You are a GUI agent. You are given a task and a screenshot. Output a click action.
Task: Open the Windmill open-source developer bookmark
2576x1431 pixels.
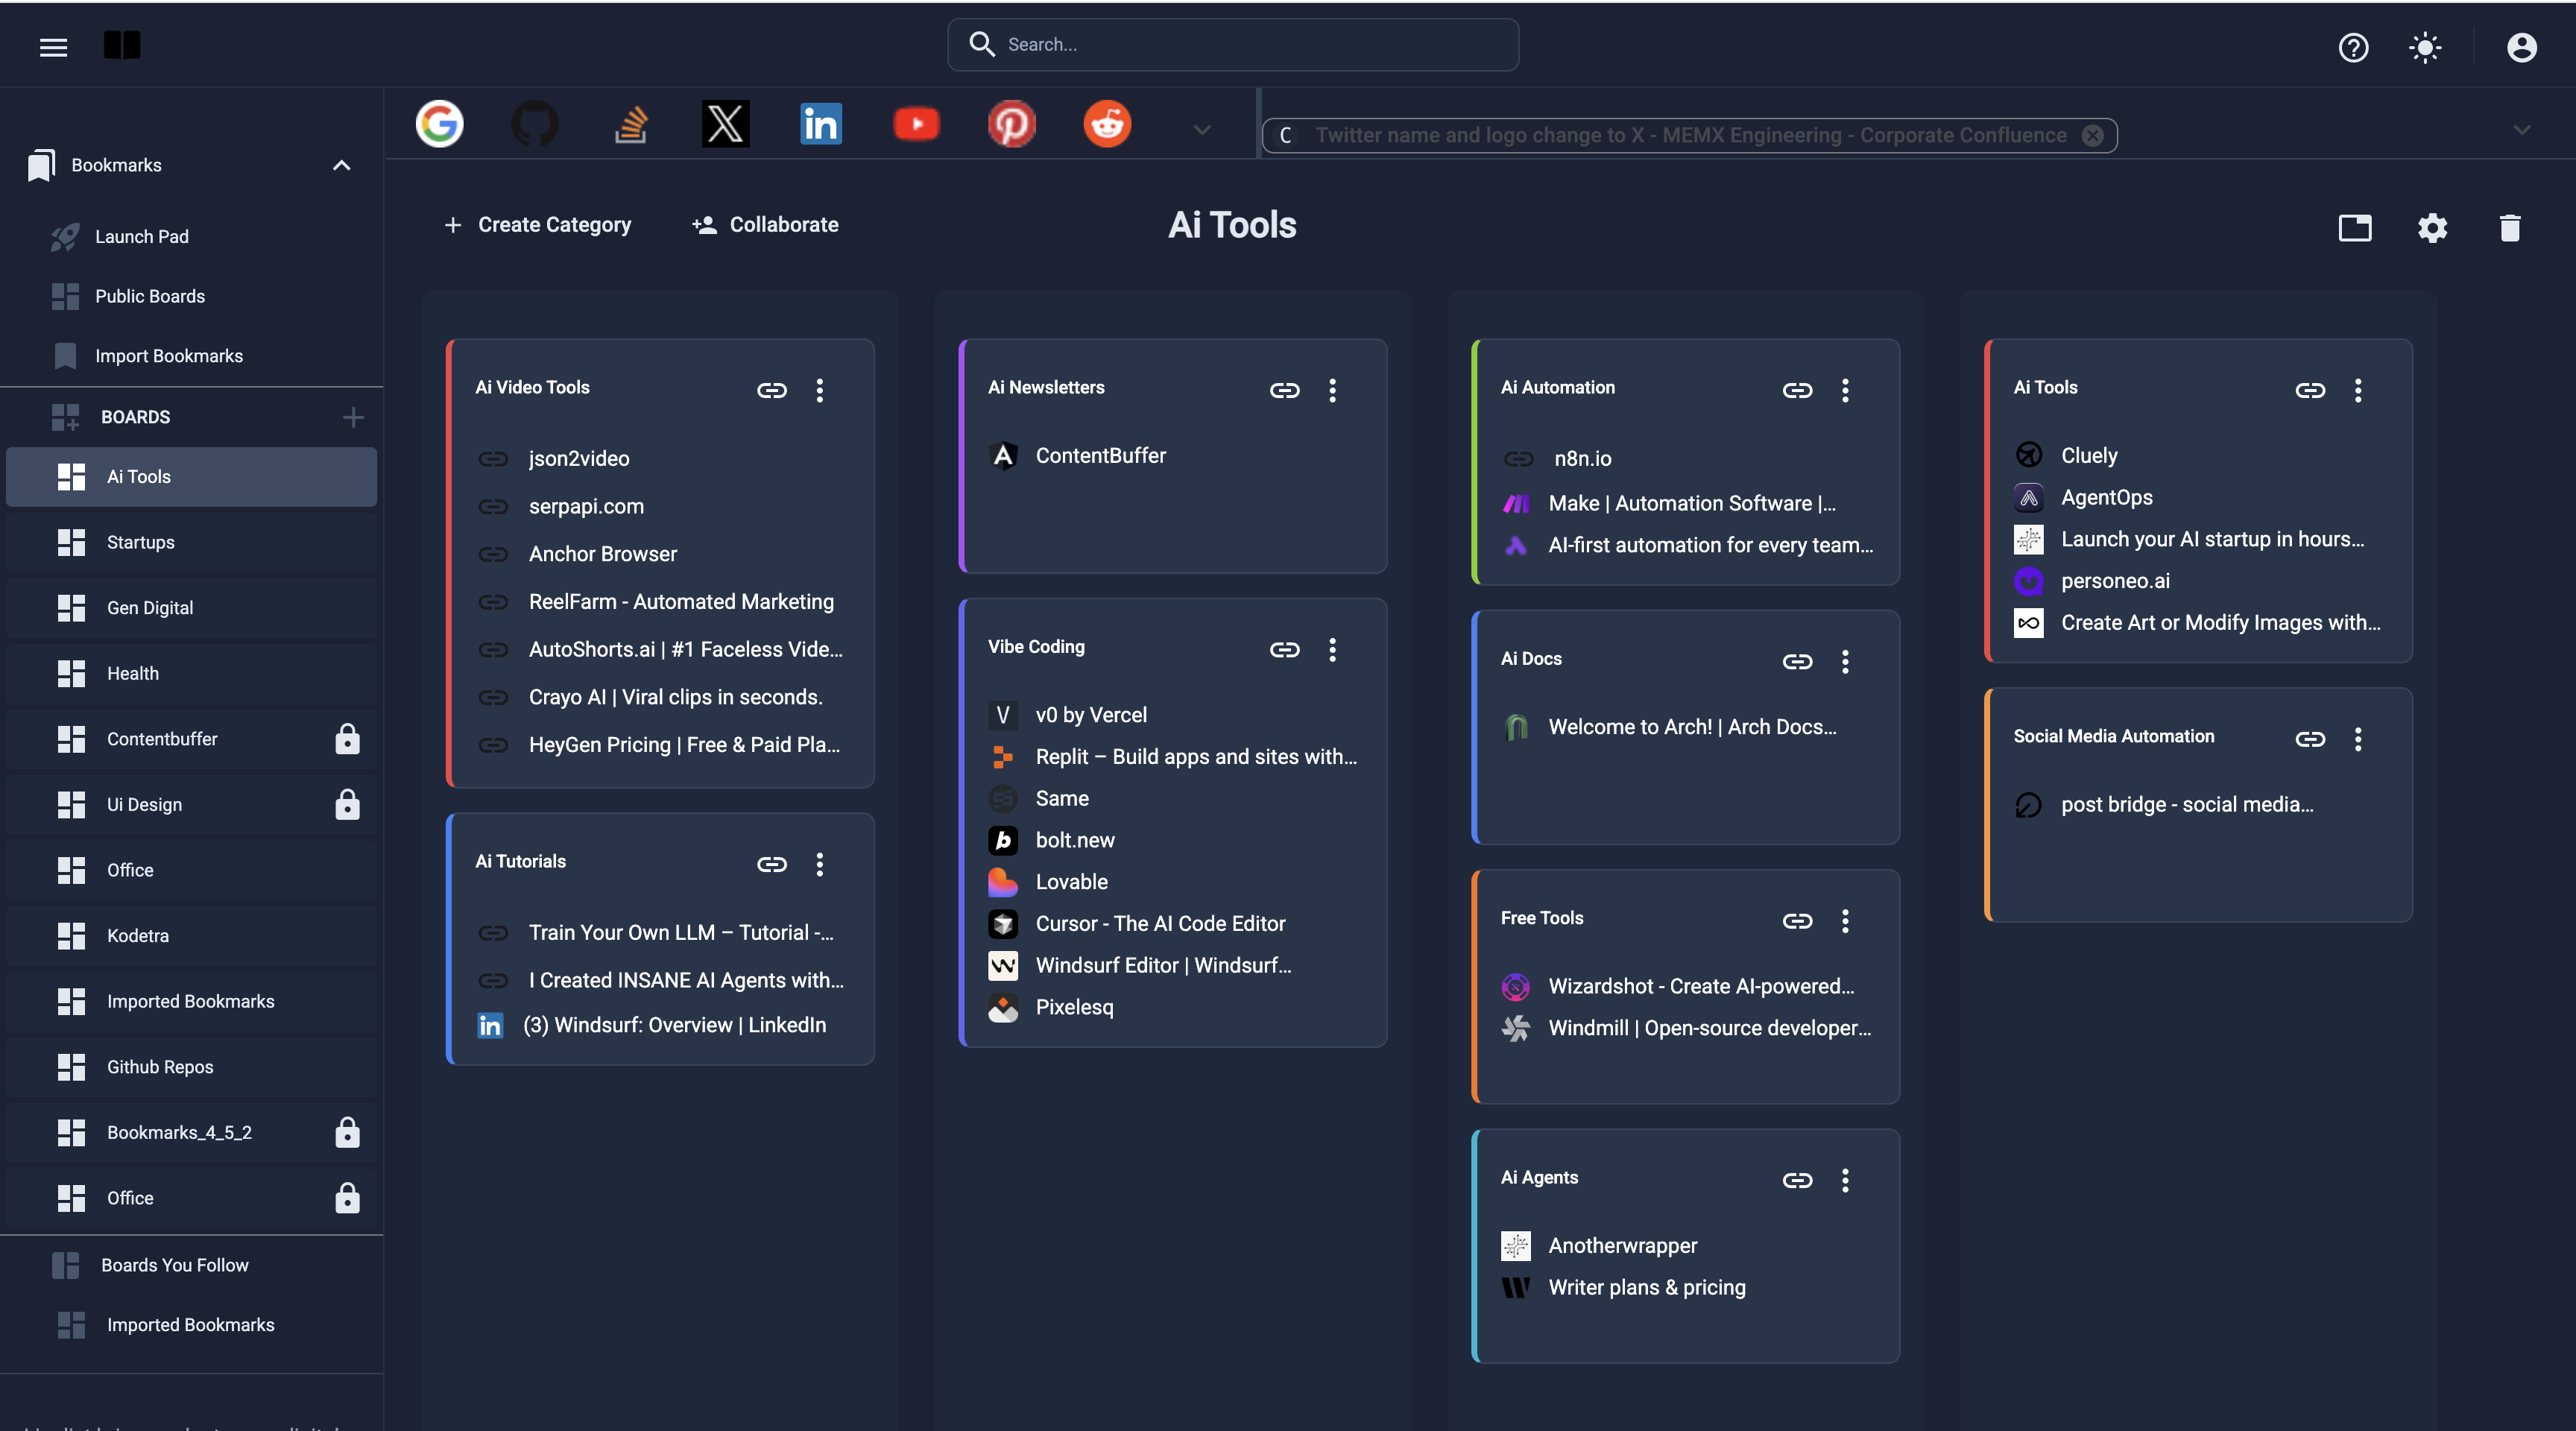click(x=1709, y=1028)
